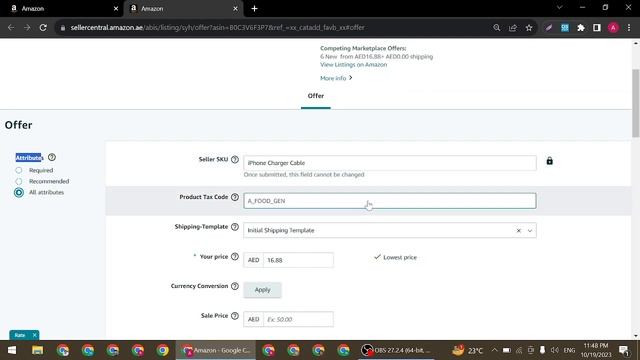Click the blue extension icon in toolbar
This screenshot has width=640, height=360.
[565, 28]
